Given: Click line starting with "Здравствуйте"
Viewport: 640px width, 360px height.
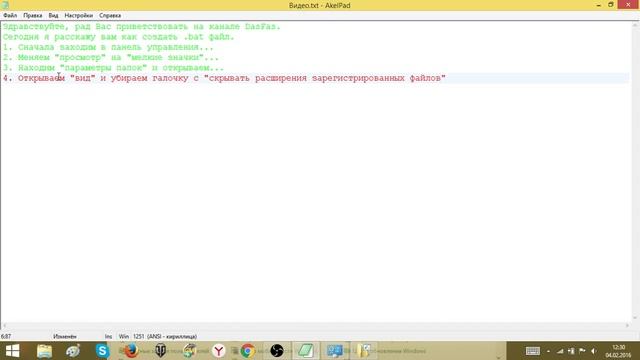Looking at the screenshot, I should (142, 27).
